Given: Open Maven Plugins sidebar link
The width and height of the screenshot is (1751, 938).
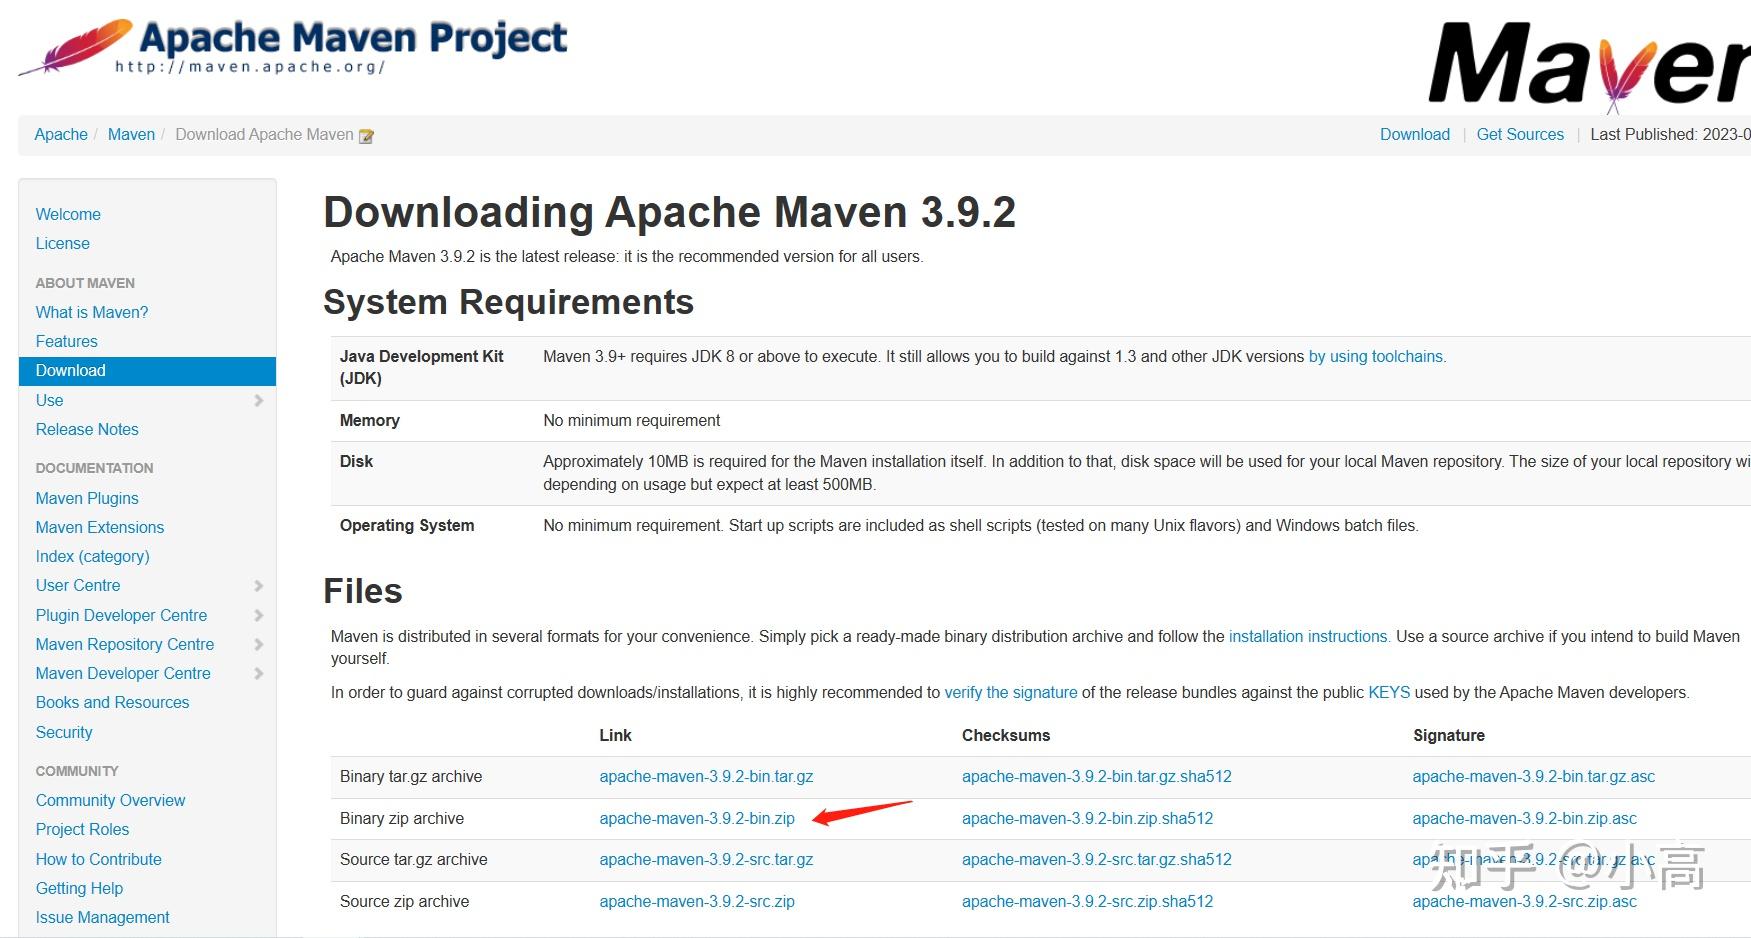Looking at the screenshot, I should [x=87, y=498].
